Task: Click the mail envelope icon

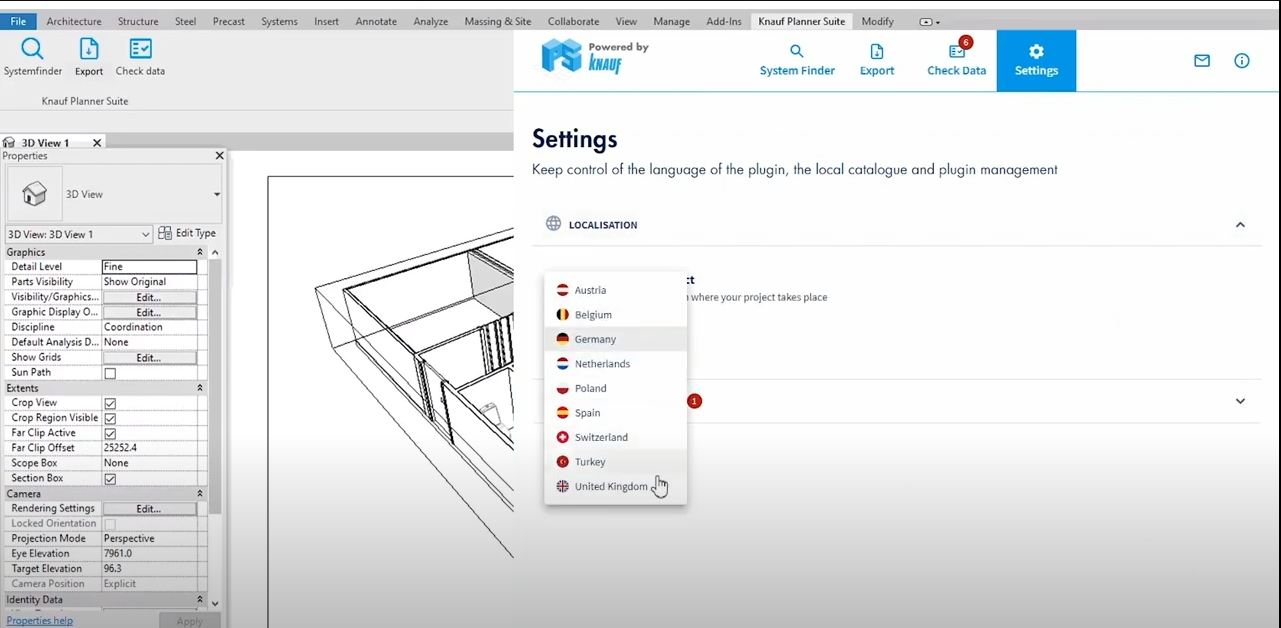Action: pyautogui.click(x=1202, y=61)
